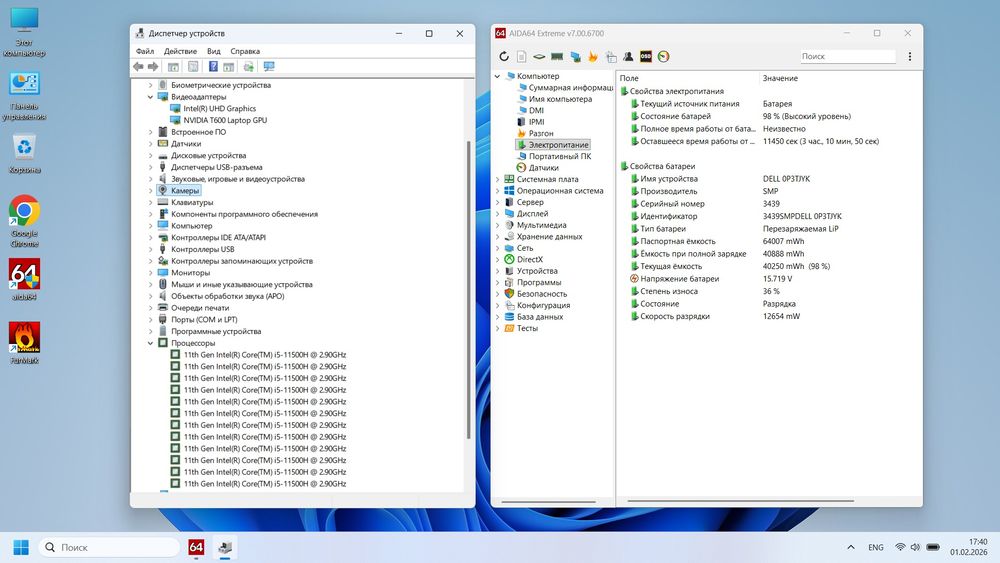Select NVIDIA T600 Laptop GPU device

[225, 120]
